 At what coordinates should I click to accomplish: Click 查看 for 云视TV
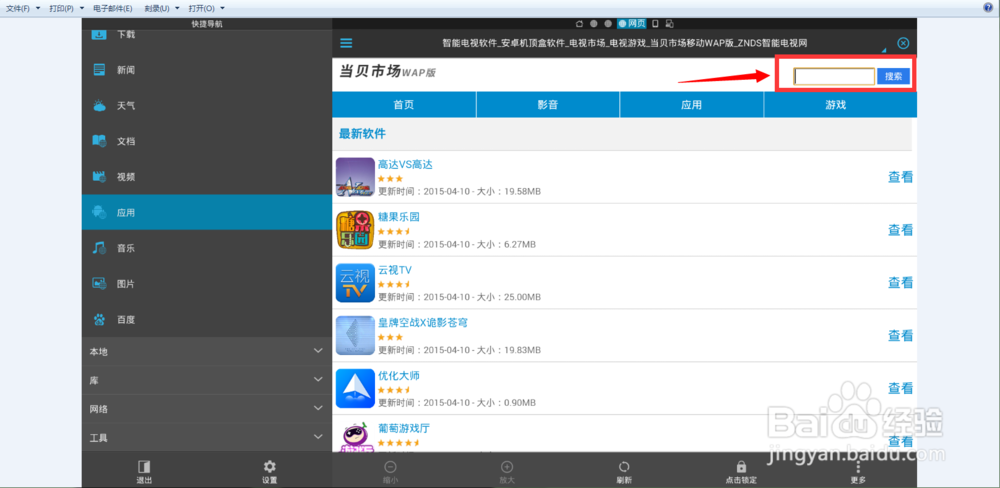901,283
